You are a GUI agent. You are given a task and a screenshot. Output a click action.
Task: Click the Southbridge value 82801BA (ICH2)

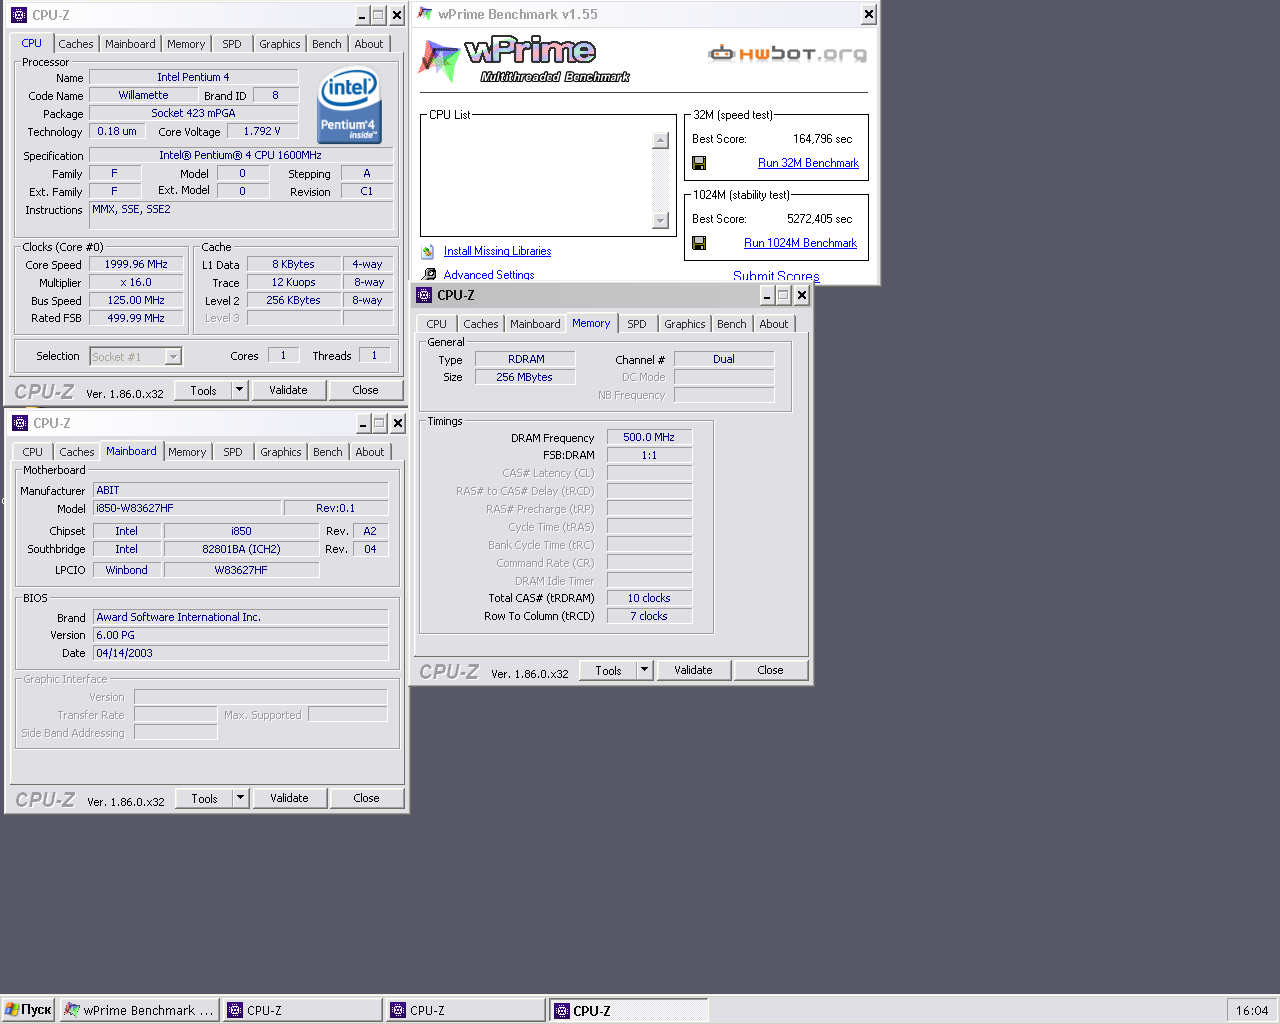241,549
